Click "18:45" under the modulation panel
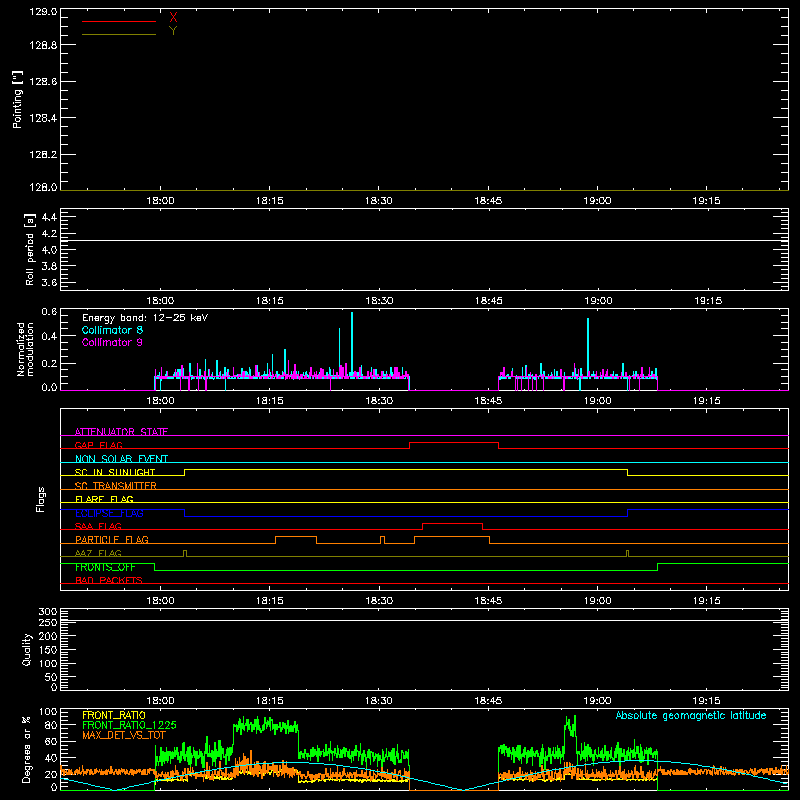The width and height of the screenshot is (800, 800). coord(488,401)
